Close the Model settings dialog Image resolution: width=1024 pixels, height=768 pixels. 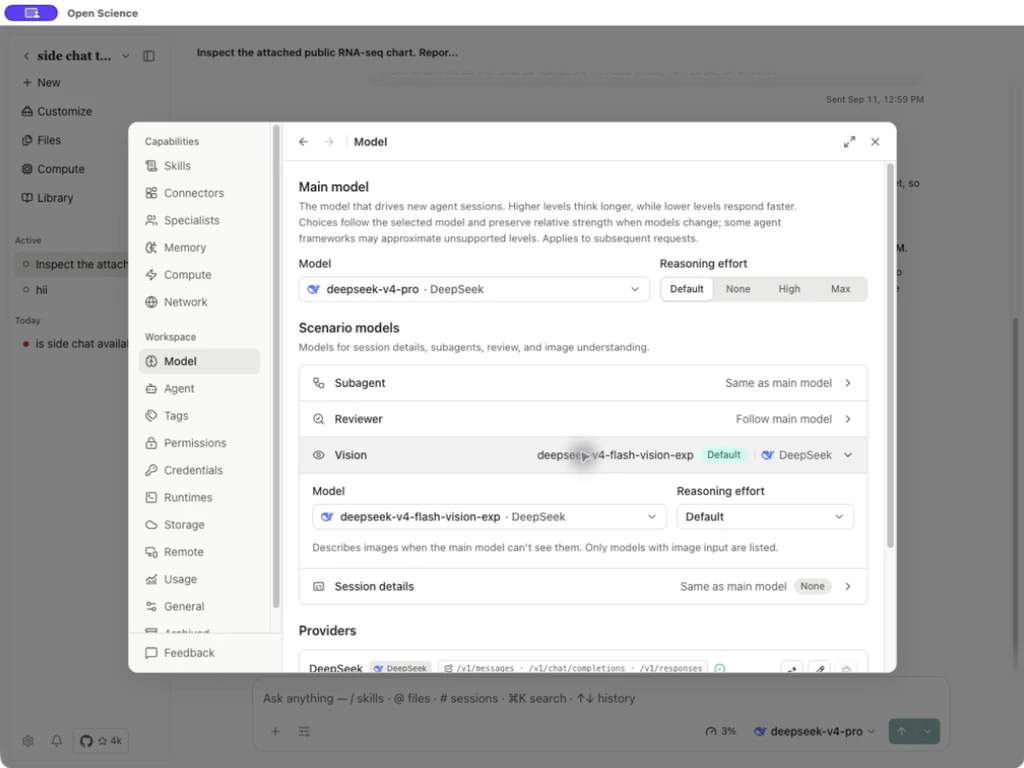pos(875,142)
